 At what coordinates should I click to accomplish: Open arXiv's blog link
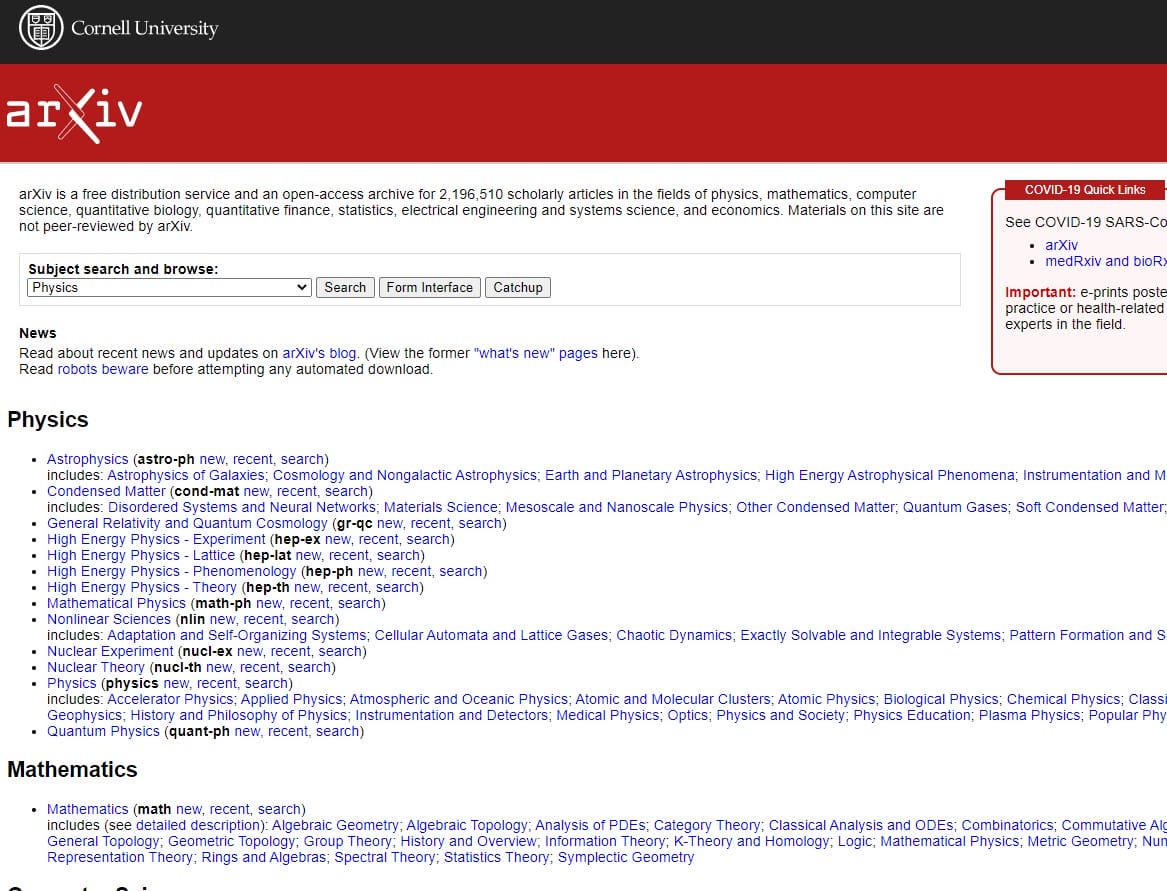320,354
